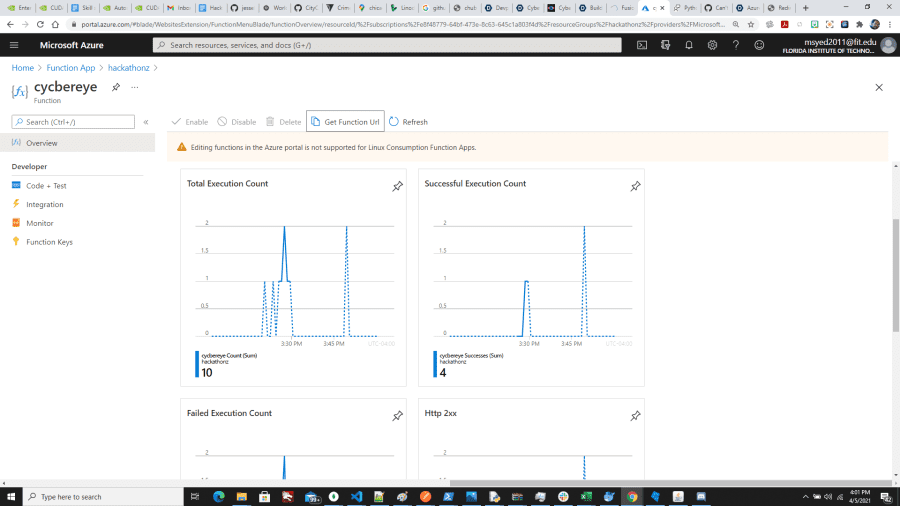Click the browser Back arrow
The image size is (900, 506).
tap(10, 25)
